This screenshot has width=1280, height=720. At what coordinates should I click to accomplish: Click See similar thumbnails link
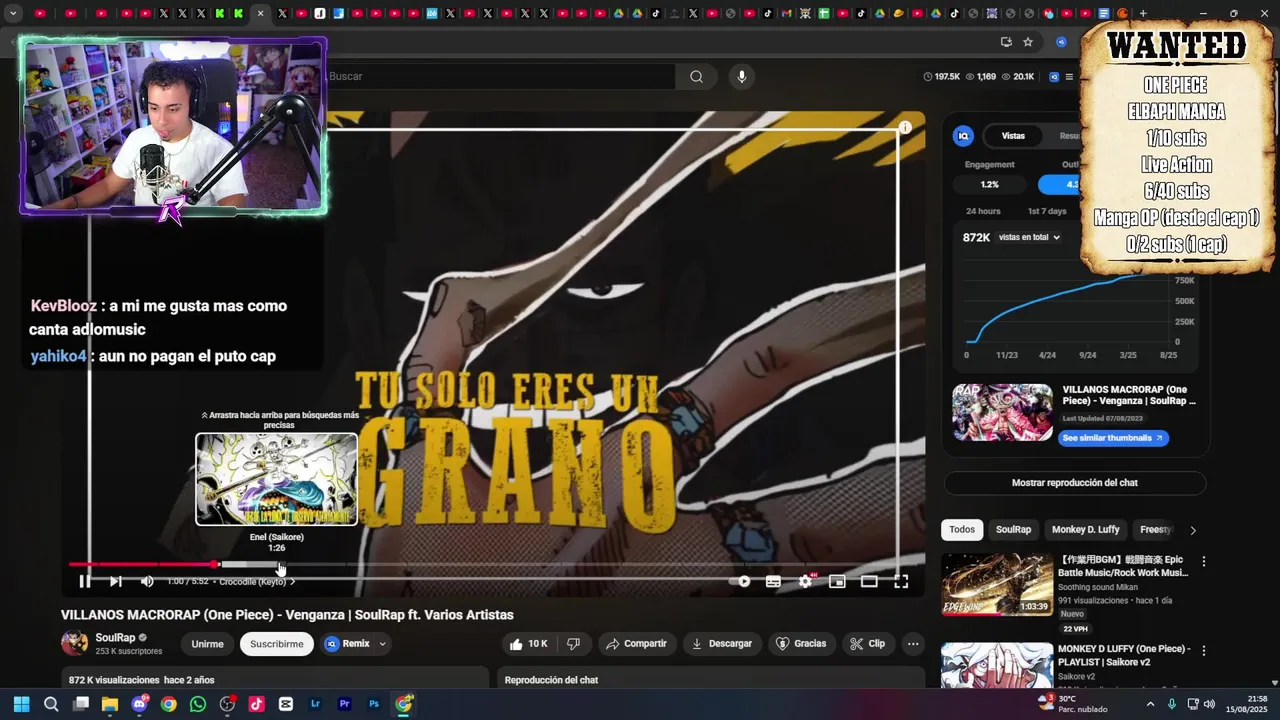pyautogui.click(x=1113, y=438)
